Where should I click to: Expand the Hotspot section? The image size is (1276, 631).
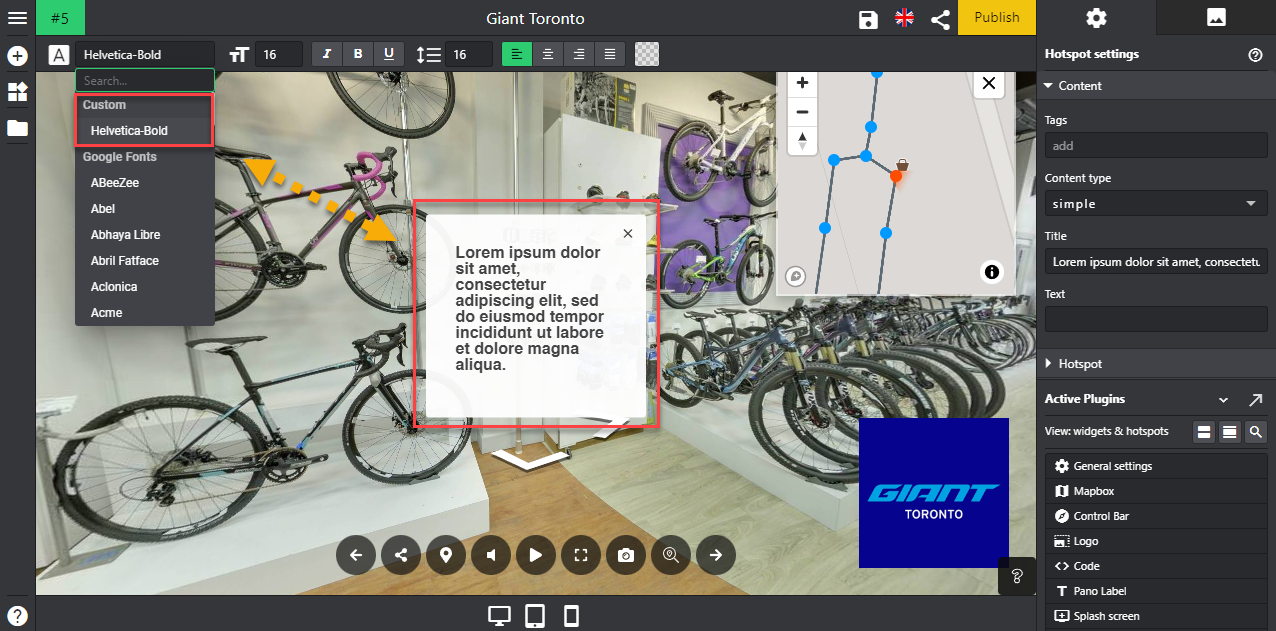(x=1156, y=364)
